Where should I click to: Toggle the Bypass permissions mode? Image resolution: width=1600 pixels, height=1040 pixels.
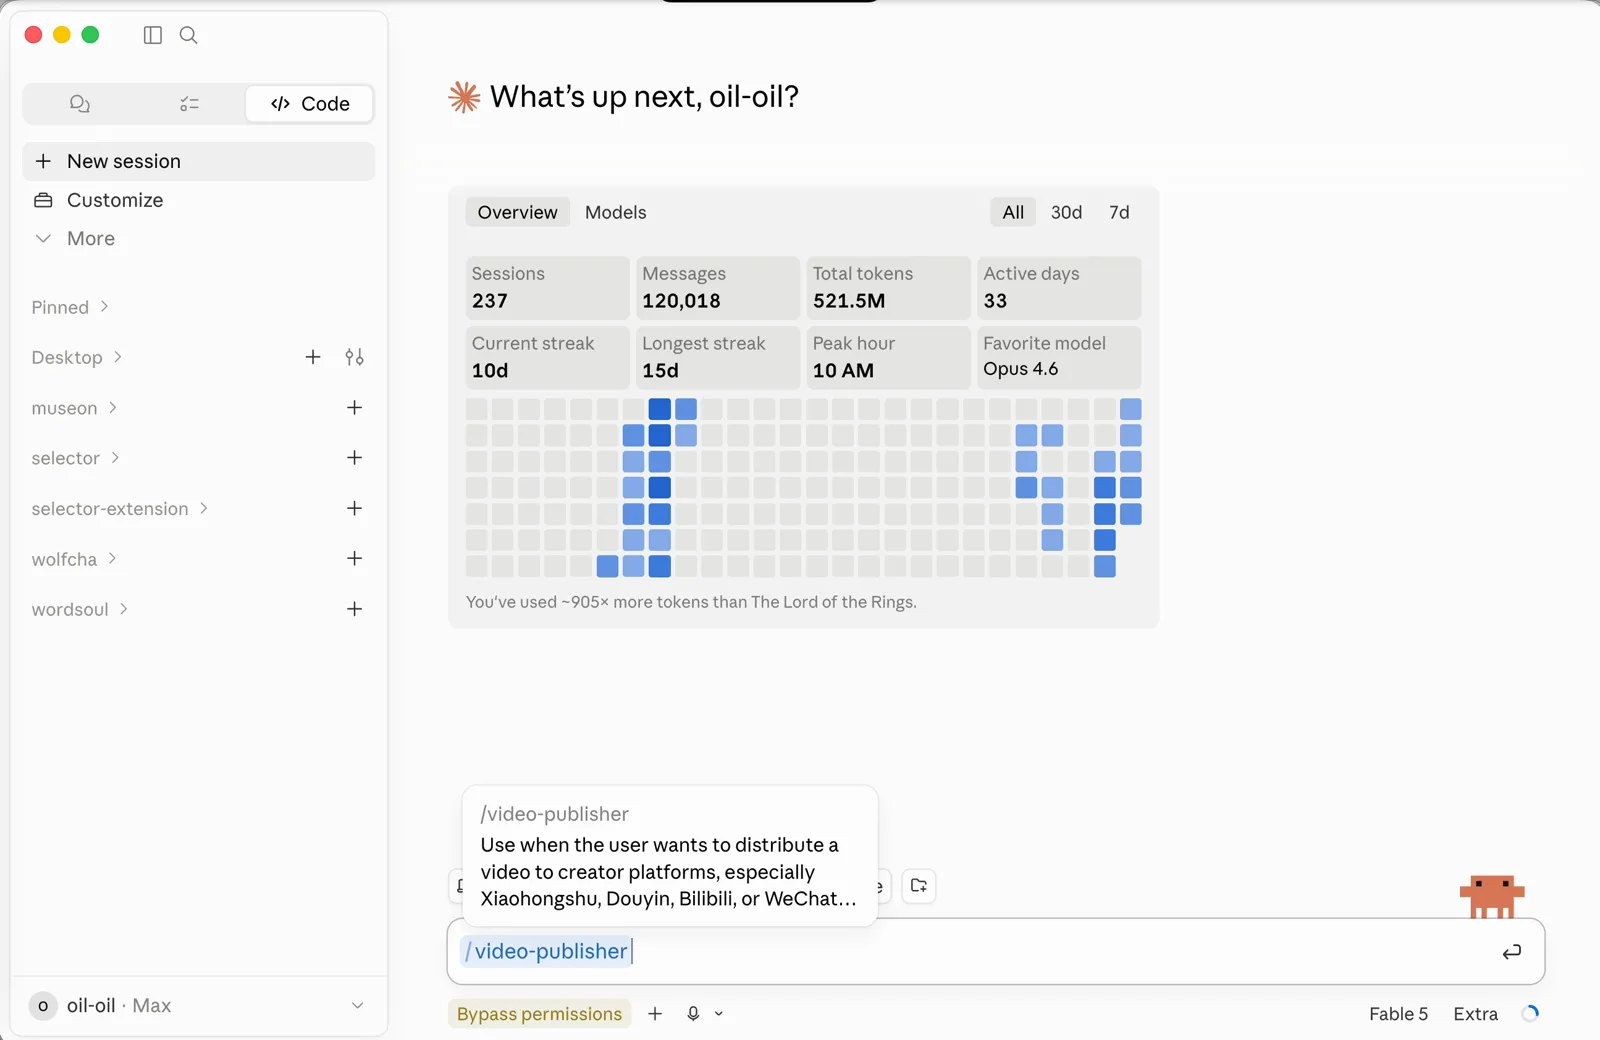pyautogui.click(x=539, y=1014)
